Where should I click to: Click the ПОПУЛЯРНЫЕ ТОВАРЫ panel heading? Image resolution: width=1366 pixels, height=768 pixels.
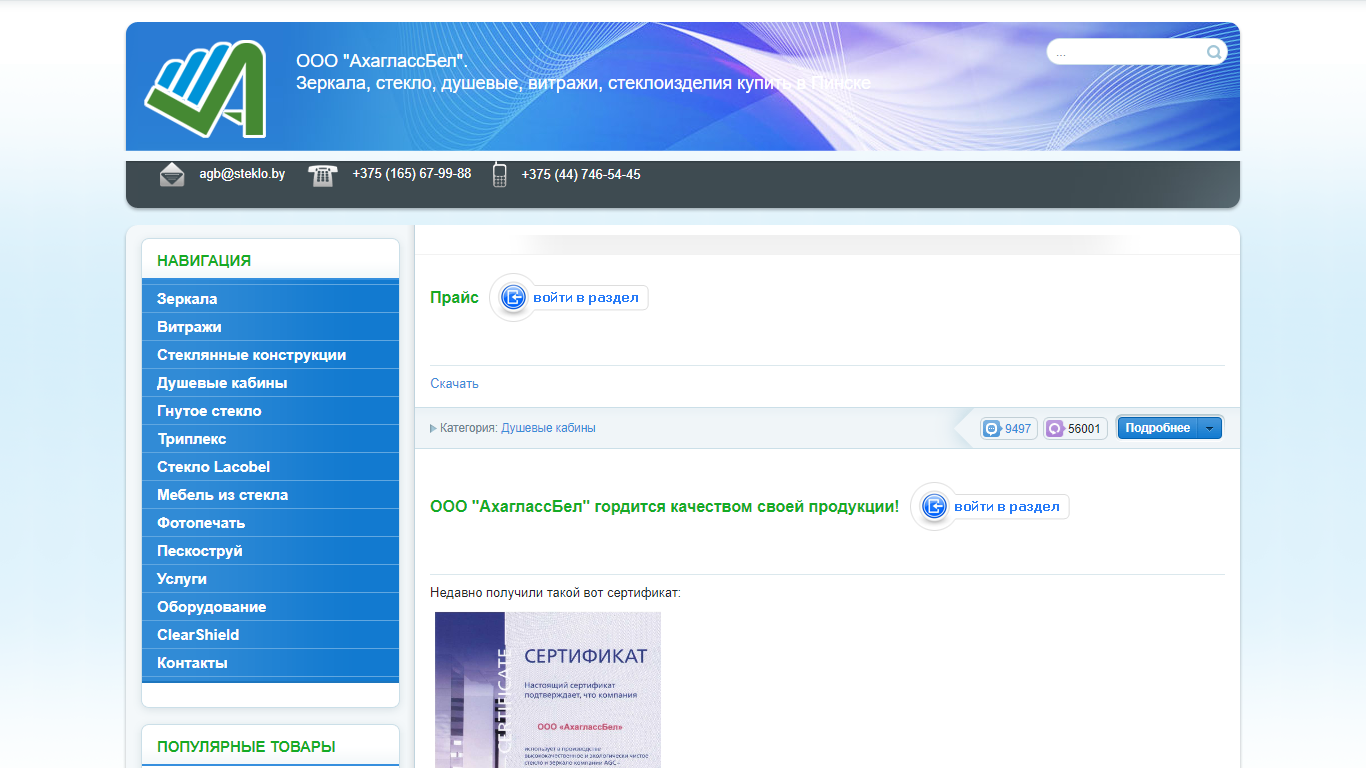point(246,747)
